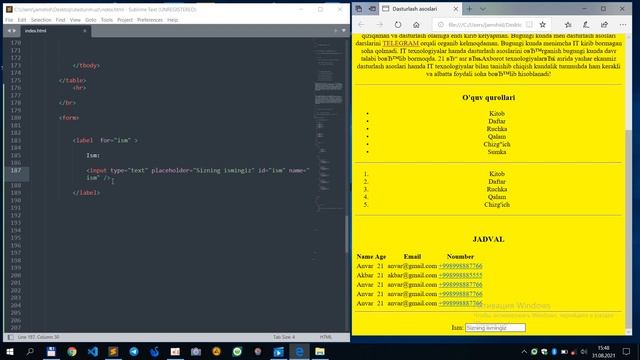Open the taskbar clock and calendar
Screen dimensions: 640x360
[604, 351]
